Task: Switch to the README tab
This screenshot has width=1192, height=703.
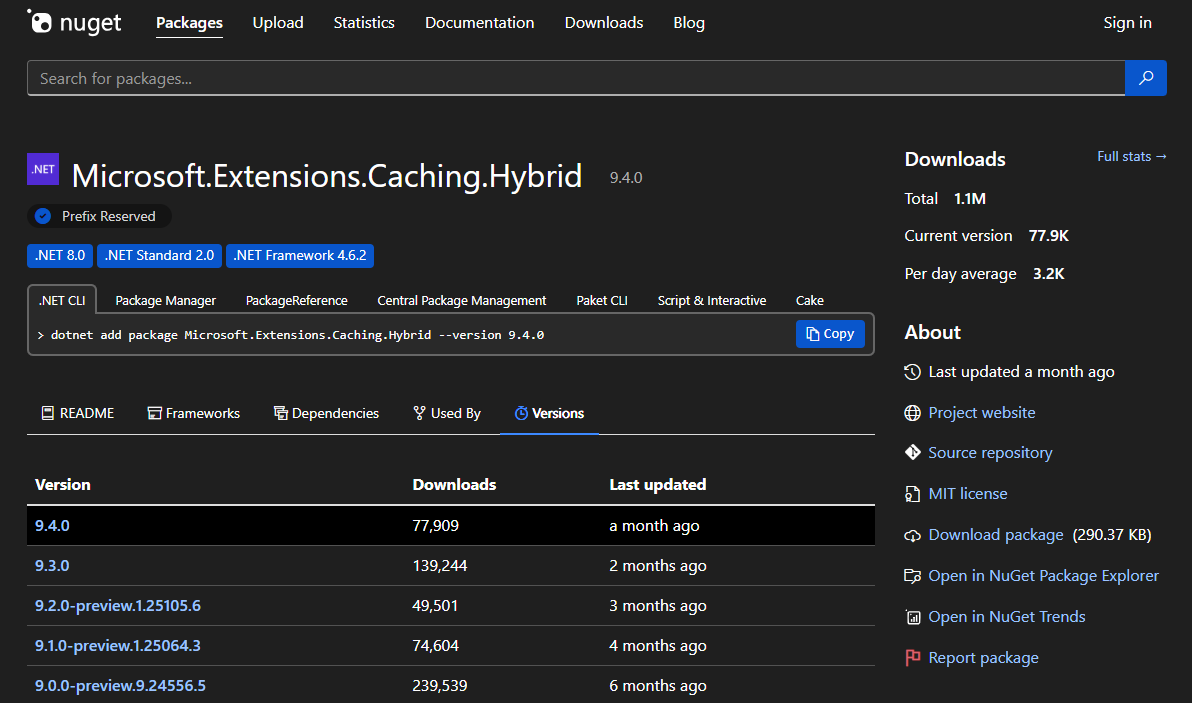Action: pyautogui.click(x=78, y=413)
